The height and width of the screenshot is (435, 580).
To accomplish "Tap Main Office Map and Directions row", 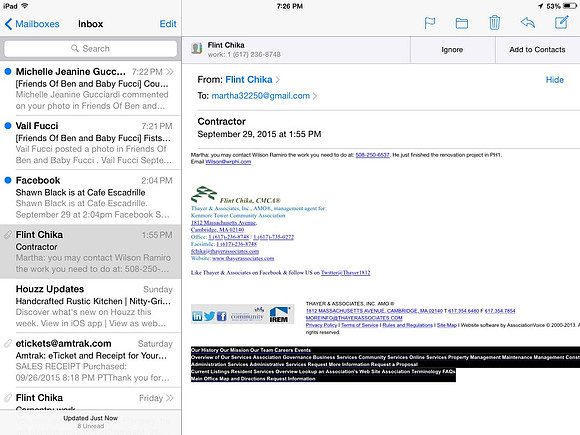I will pos(253,379).
